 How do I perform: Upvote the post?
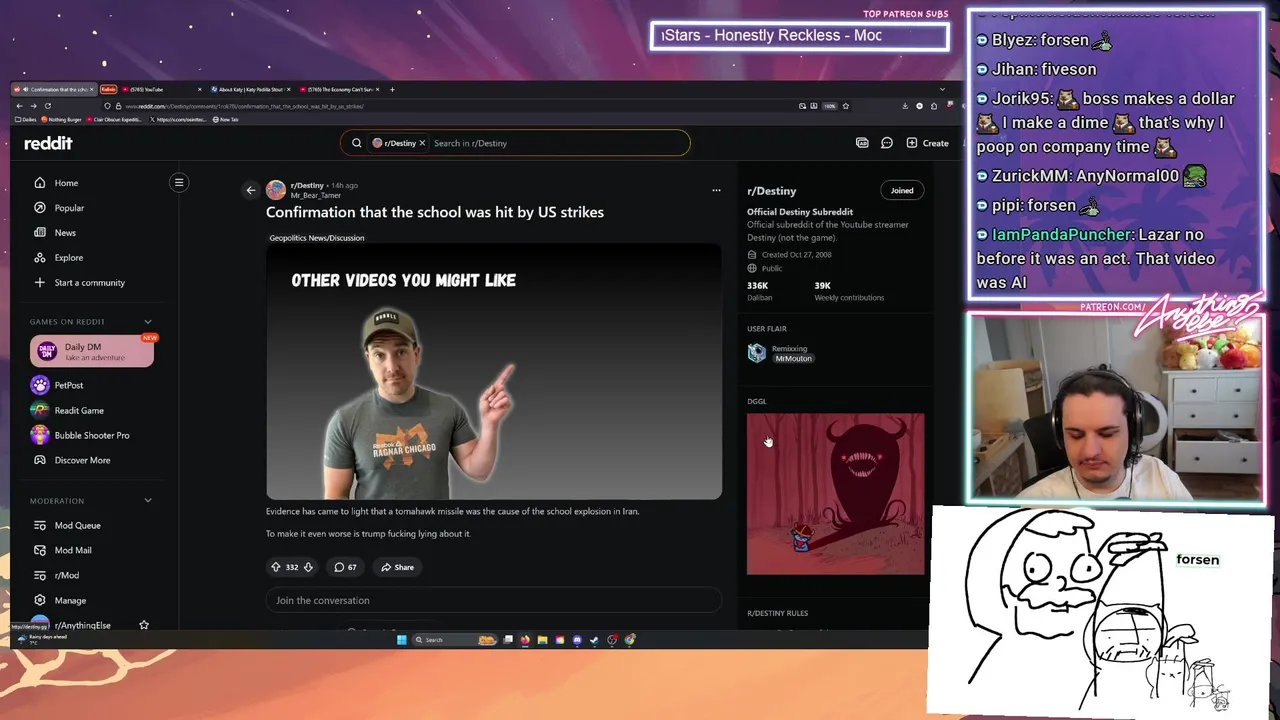pyautogui.click(x=276, y=567)
